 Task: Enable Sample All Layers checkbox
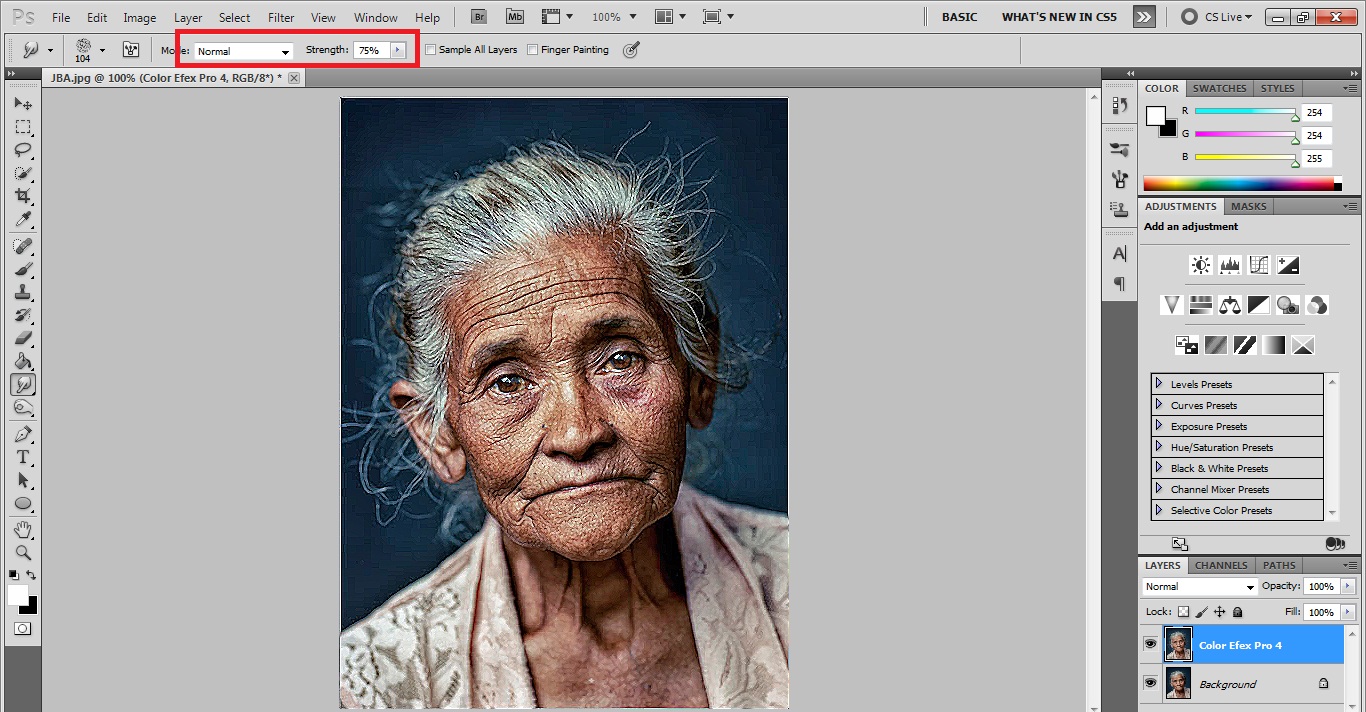(431, 50)
